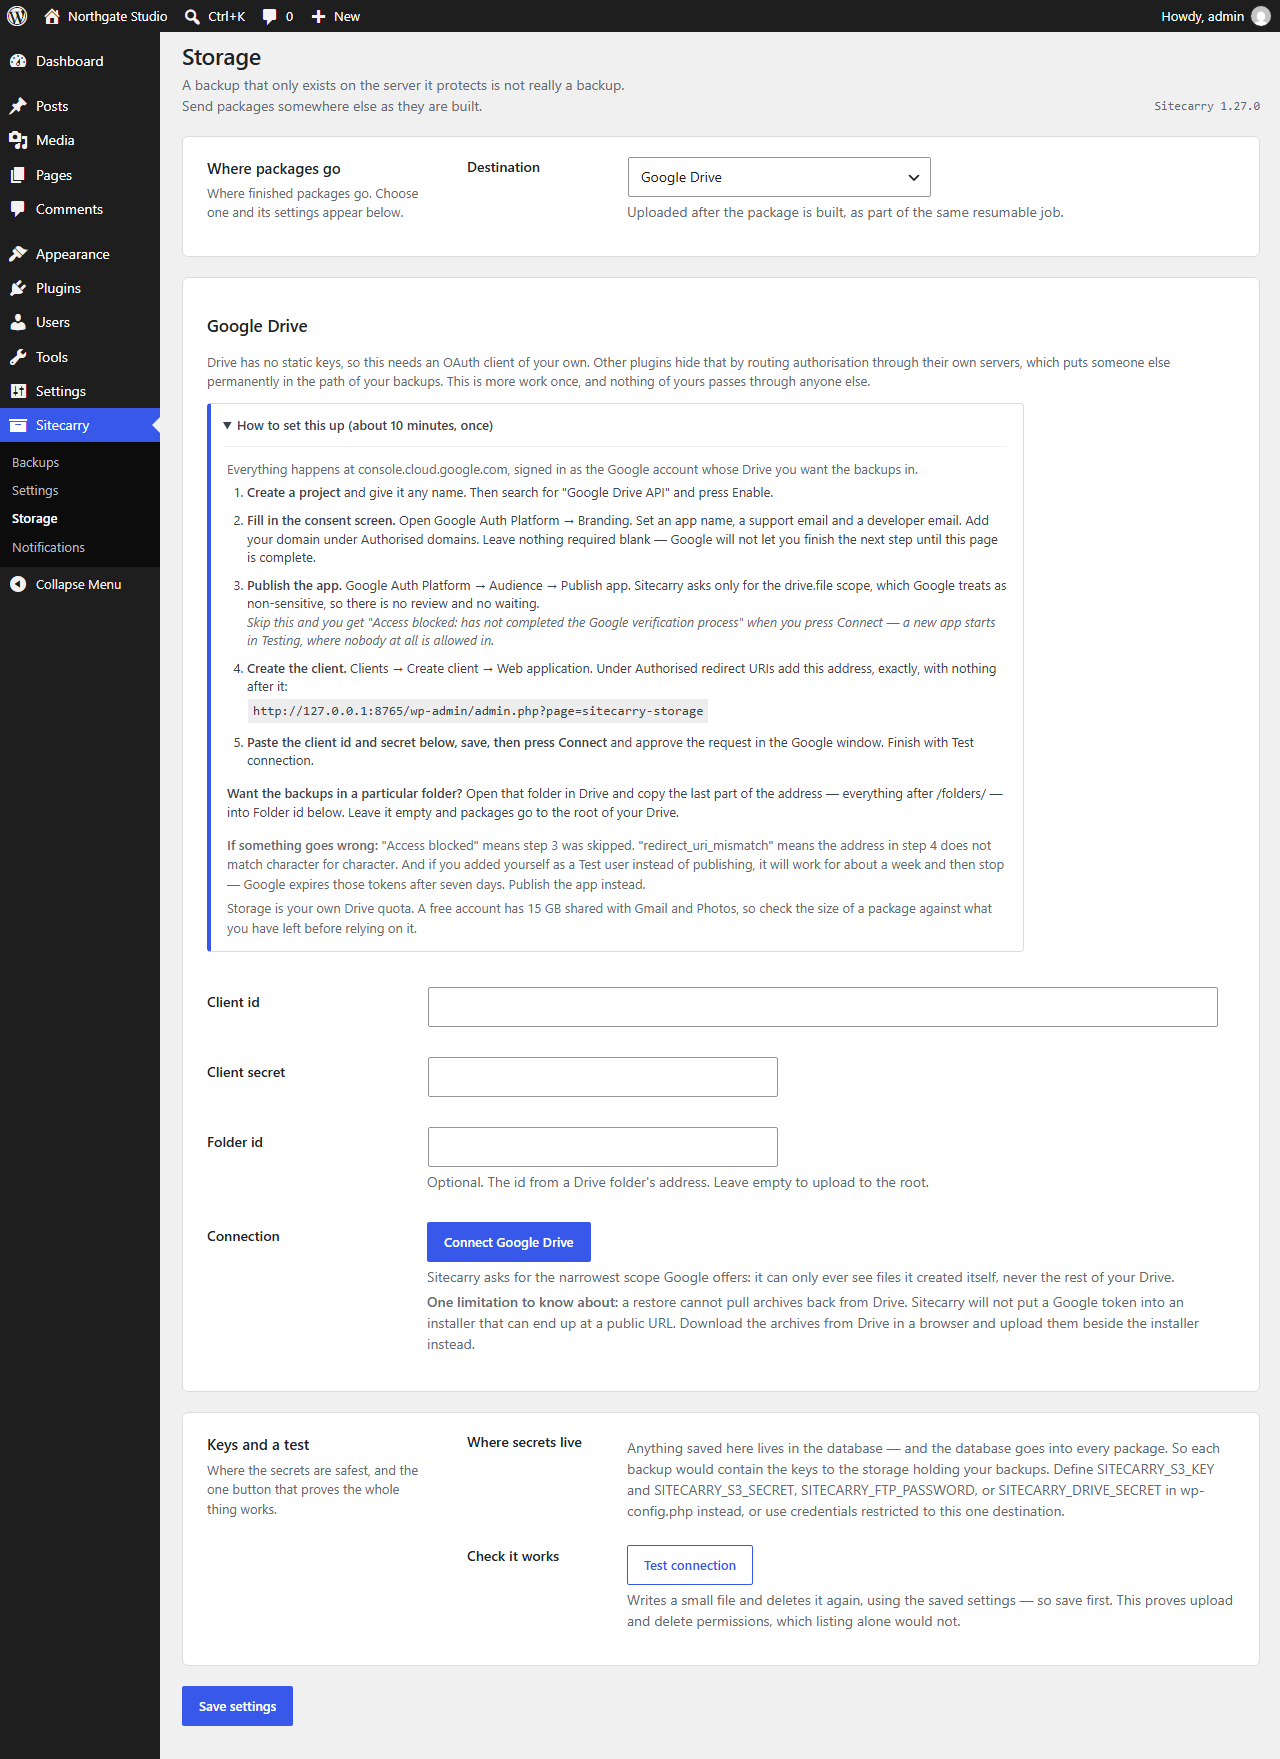Open the Backups submenu item

click(36, 462)
